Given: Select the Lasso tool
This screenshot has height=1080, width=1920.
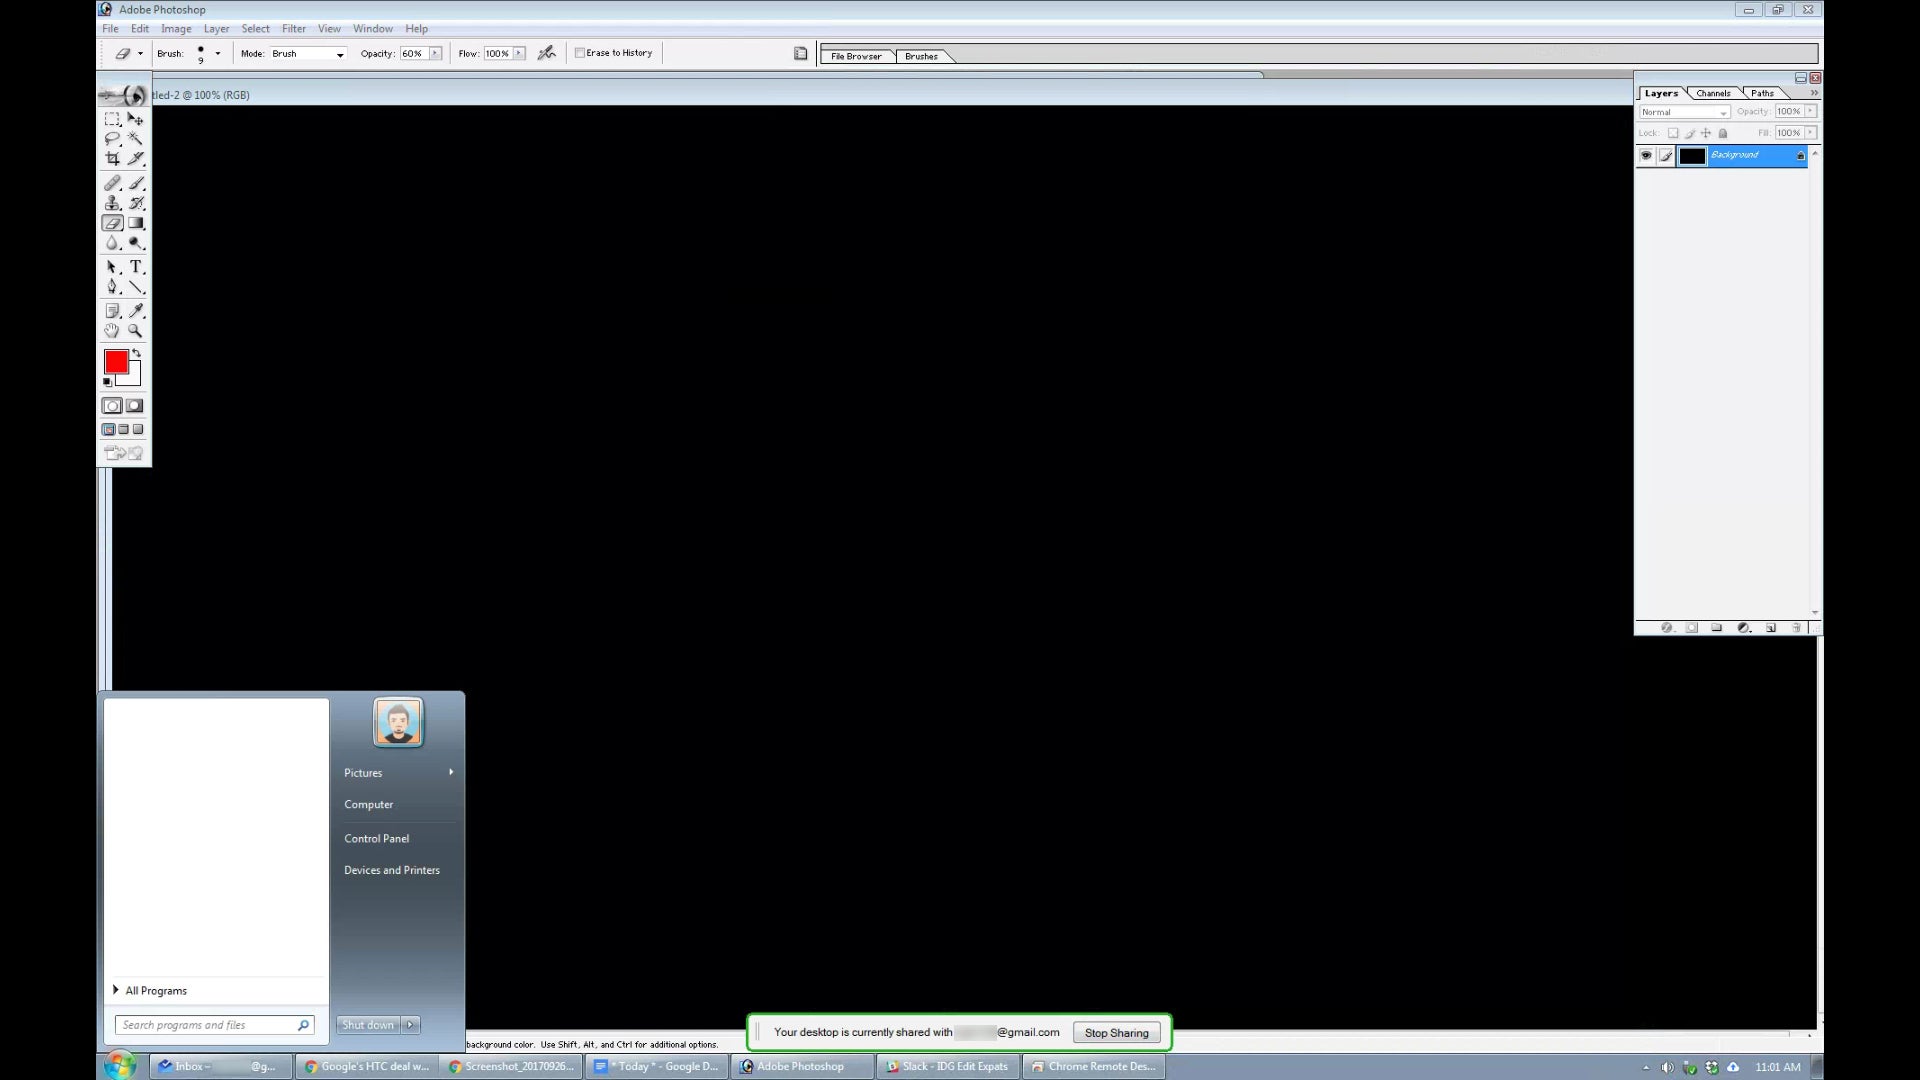Looking at the screenshot, I should pyautogui.click(x=112, y=140).
